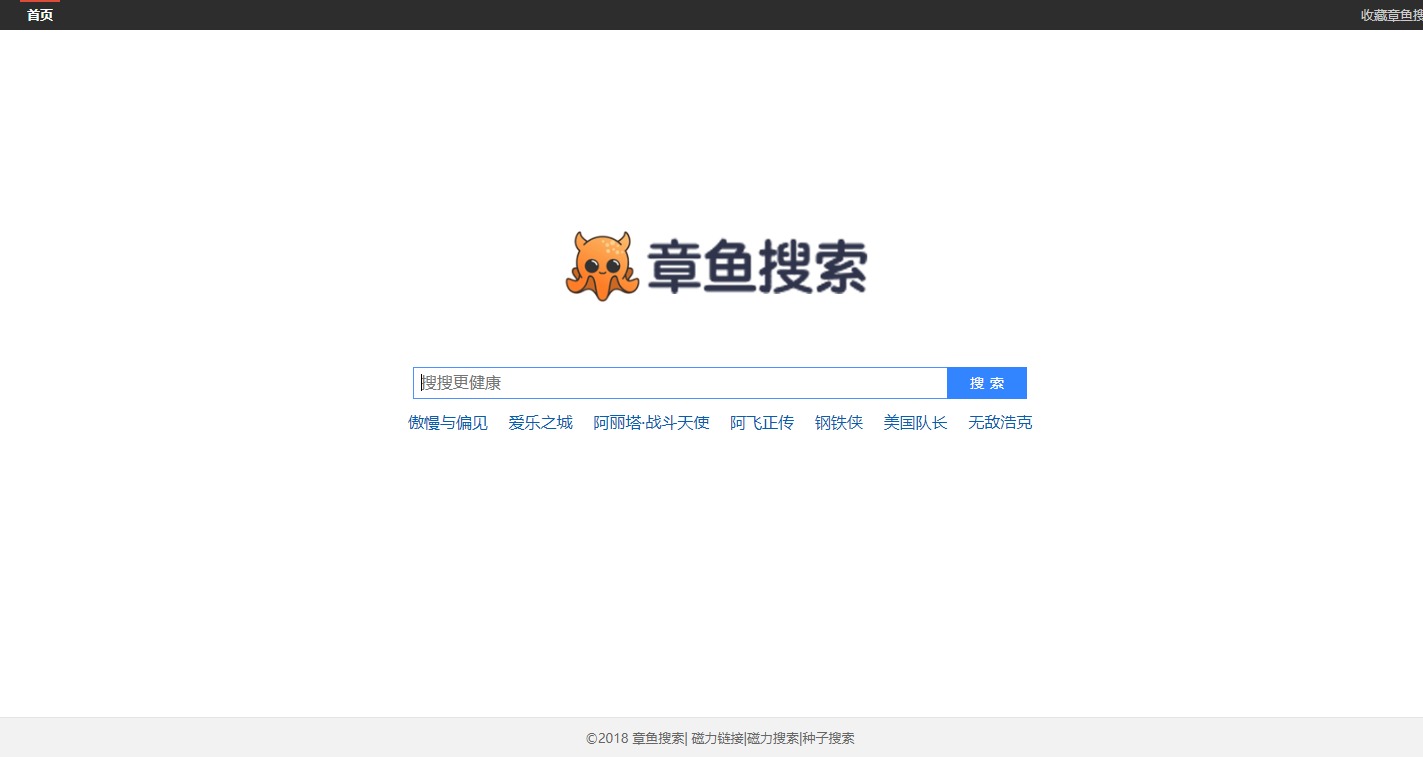Click the 美国队长 search suggestion
Image resolution: width=1423 pixels, height=757 pixels.
coord(915,423)
